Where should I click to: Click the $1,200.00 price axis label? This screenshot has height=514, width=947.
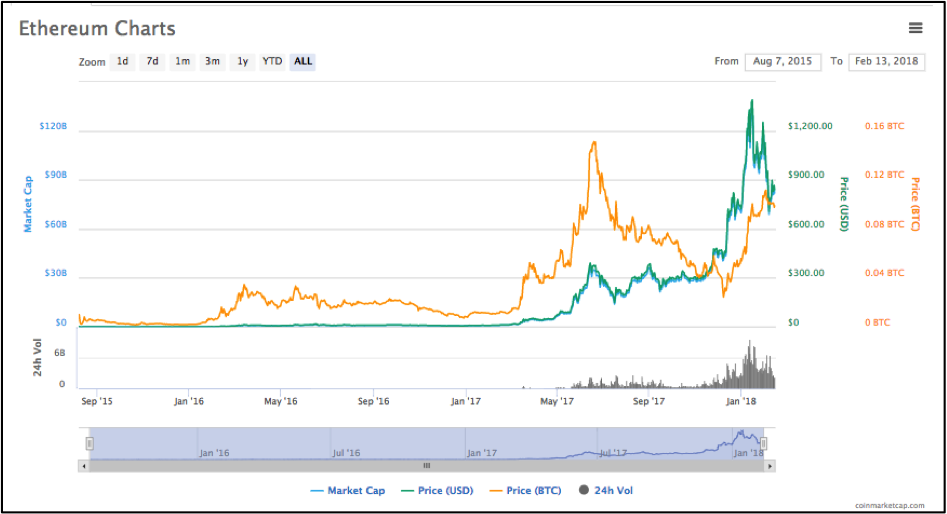810,126
